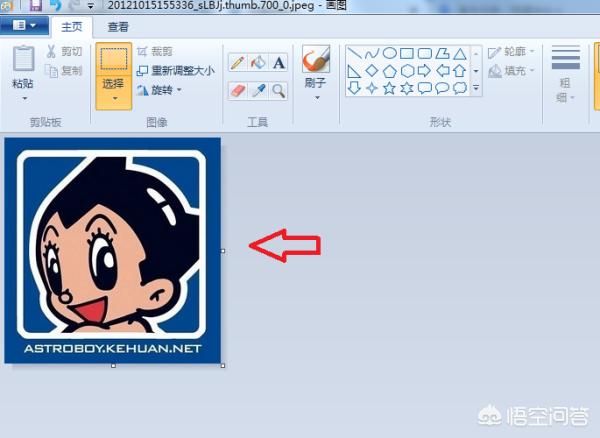Viewport: 600px width, 438px height.
Task: Open the Select (选择) dropdown arrow
Action: tap(114, 99)
